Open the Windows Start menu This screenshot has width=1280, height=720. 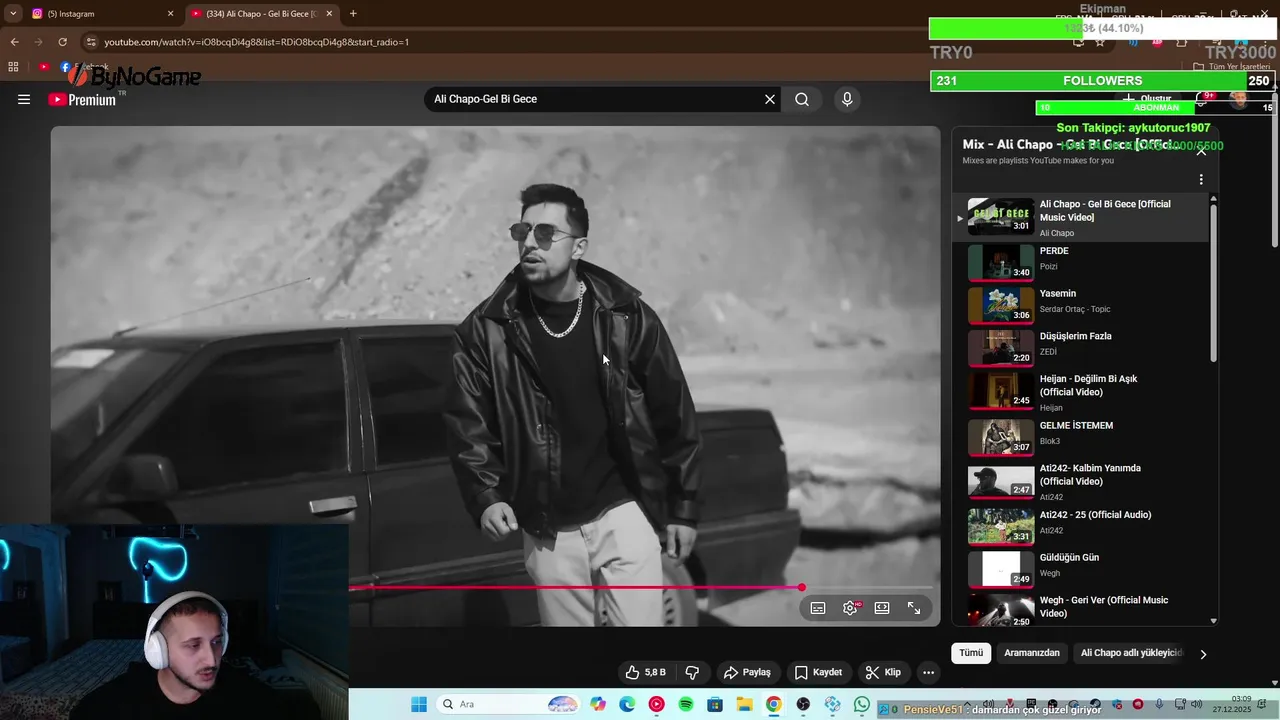pyautogui.click(x=419, y=704)
